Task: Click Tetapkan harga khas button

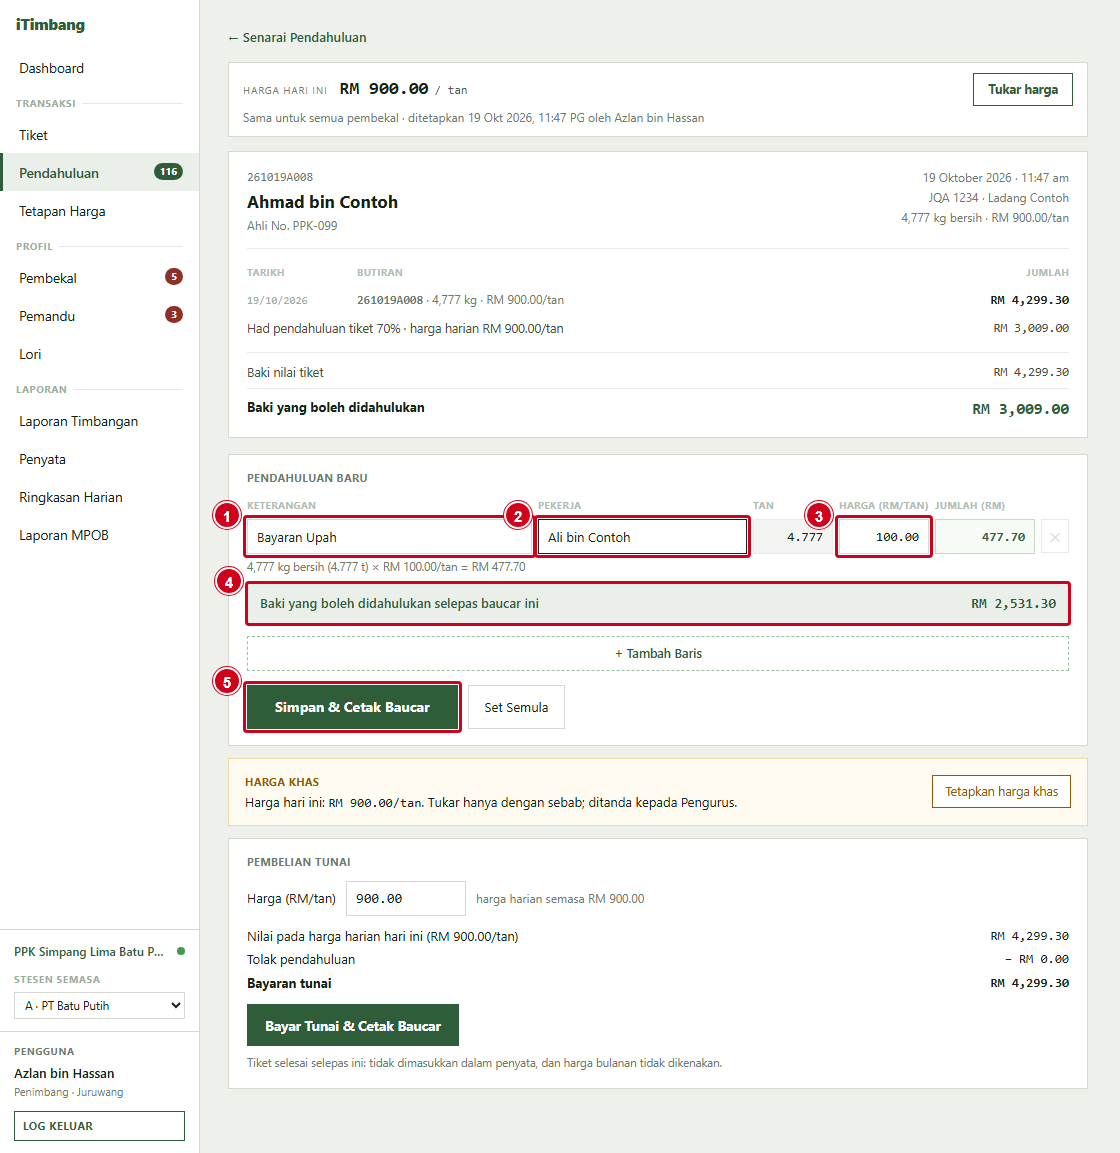Action: (1002, 792)
